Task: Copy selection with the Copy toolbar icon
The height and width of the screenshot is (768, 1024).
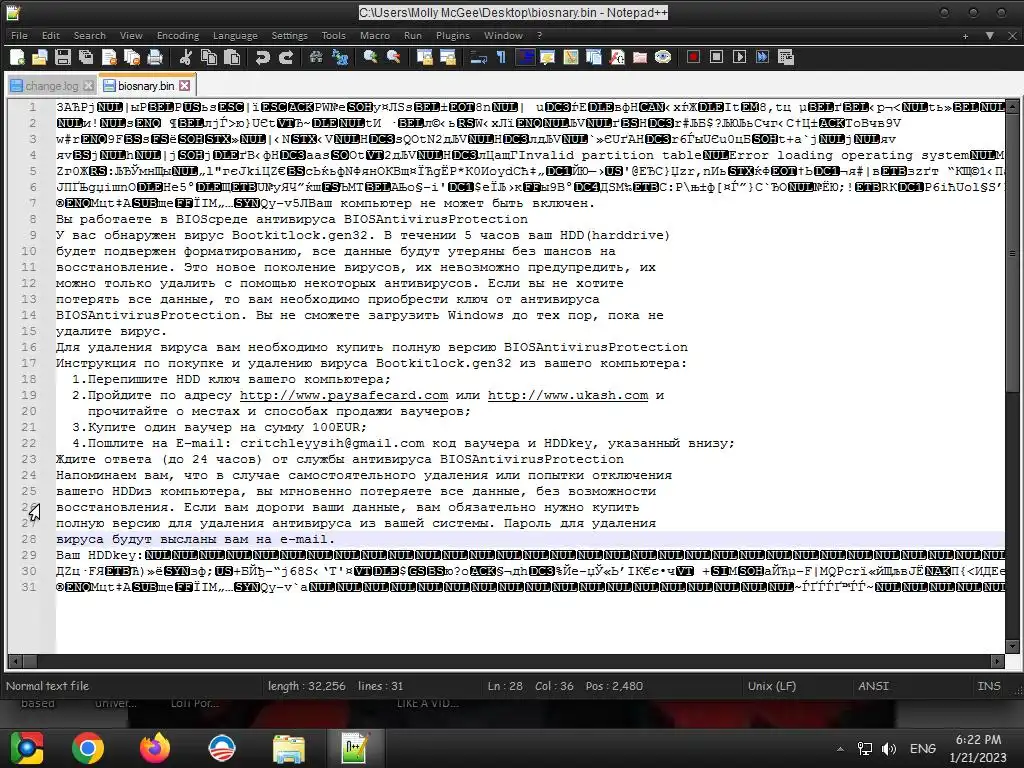Action: pos(208,57)
